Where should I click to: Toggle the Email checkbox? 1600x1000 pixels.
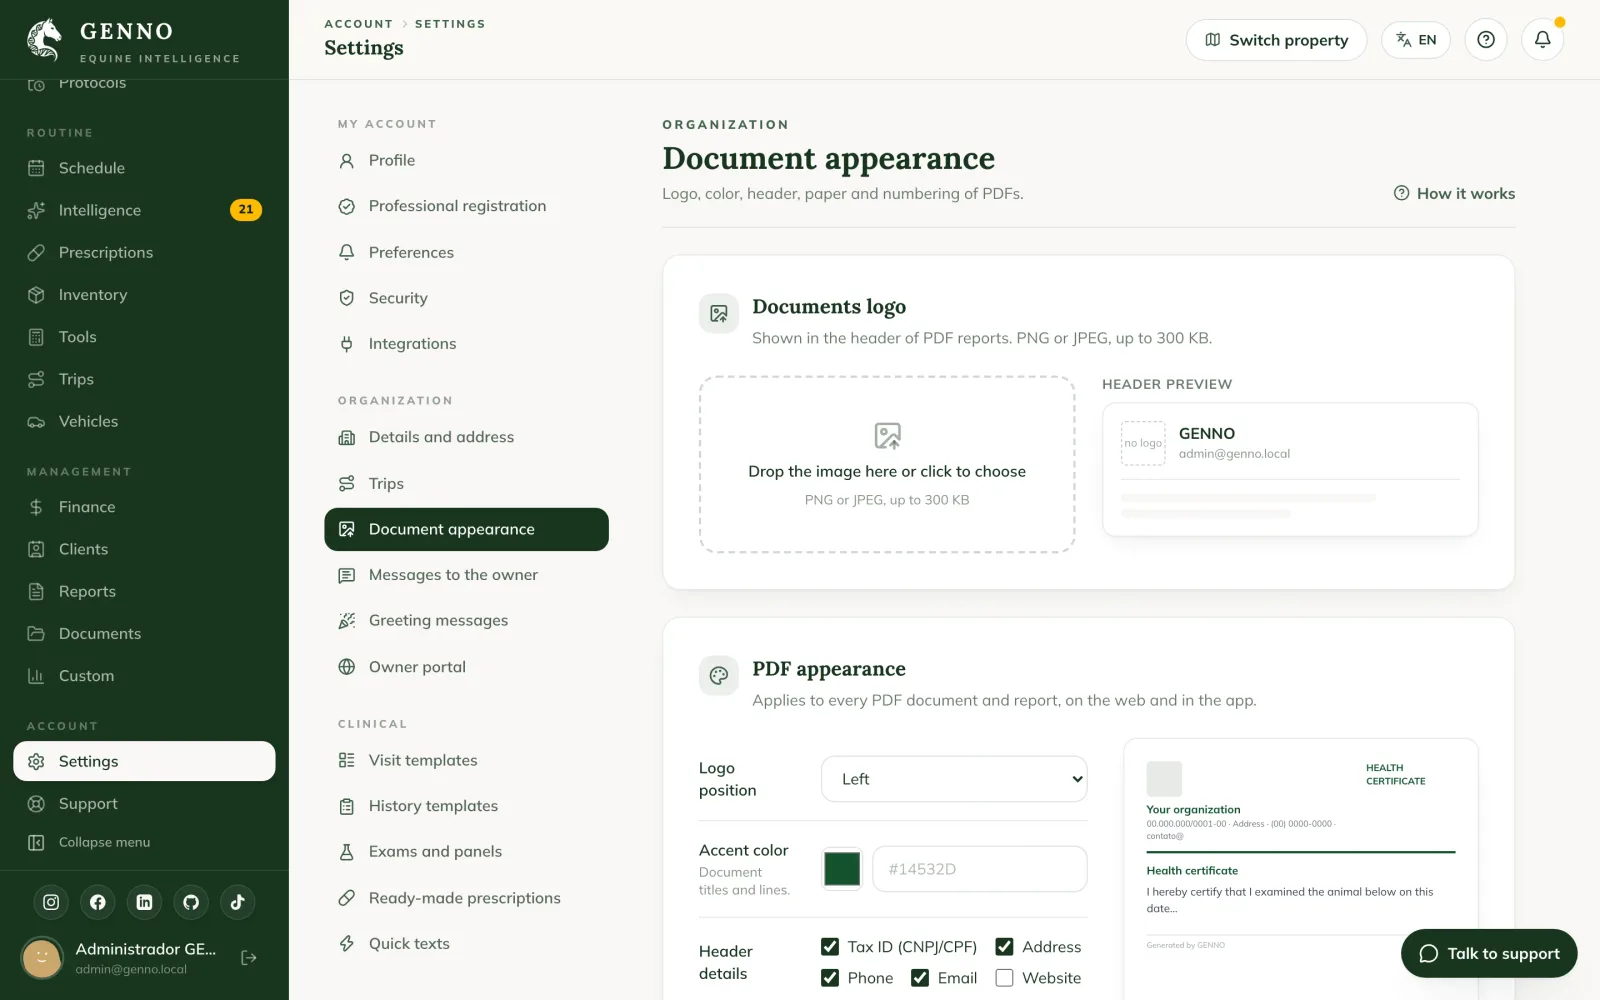coord(920,978)
